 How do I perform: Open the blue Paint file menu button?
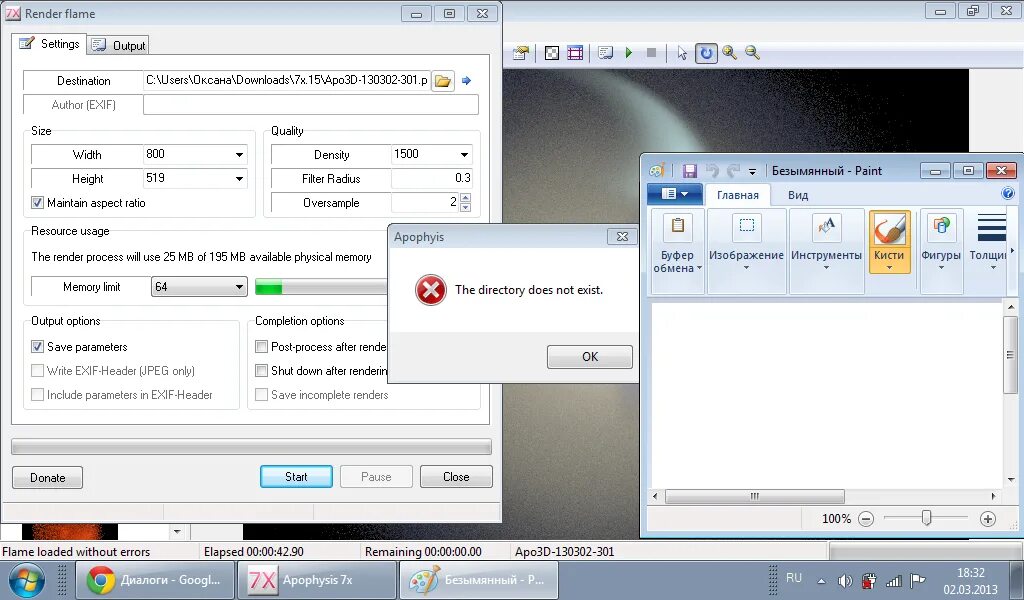pyautogui.click(x=675, y=194)
